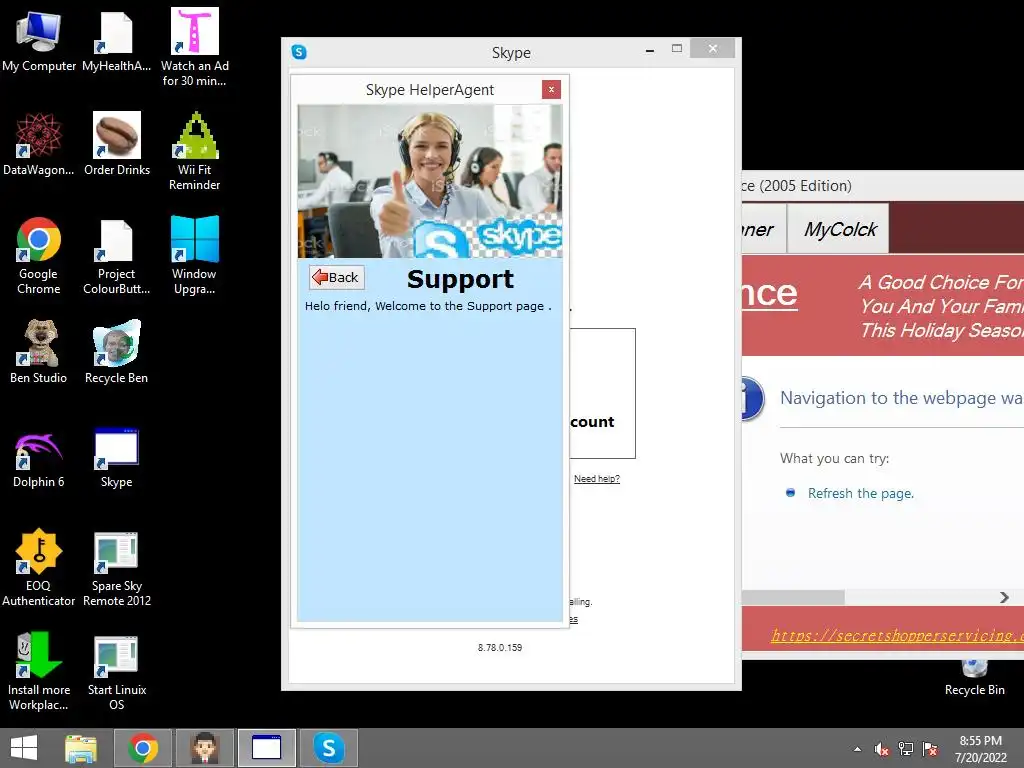Click the horizontal scrollbar right arrow
This screenshot has height=768, width=1024.
tap(1004, 598)
